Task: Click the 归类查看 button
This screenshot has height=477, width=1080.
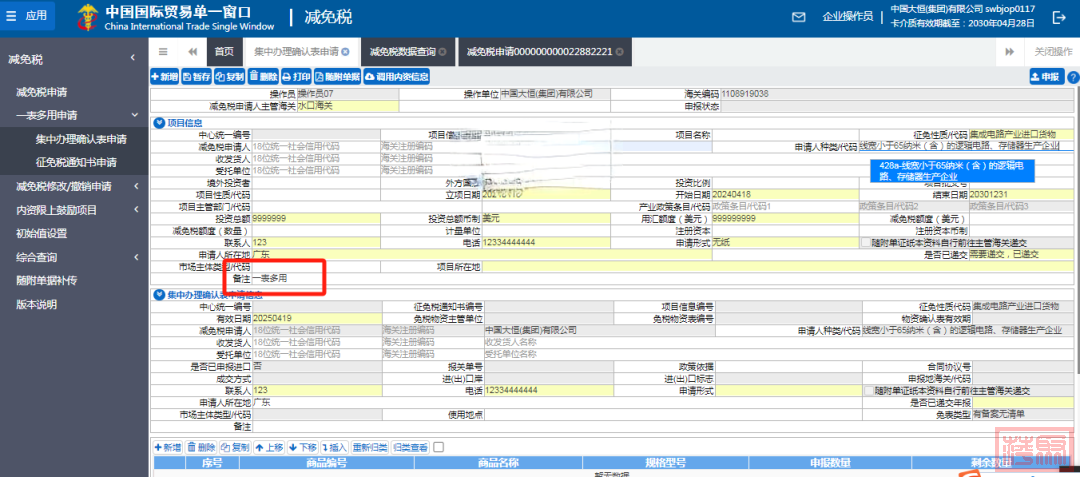Action: click(x=411, y=447)
